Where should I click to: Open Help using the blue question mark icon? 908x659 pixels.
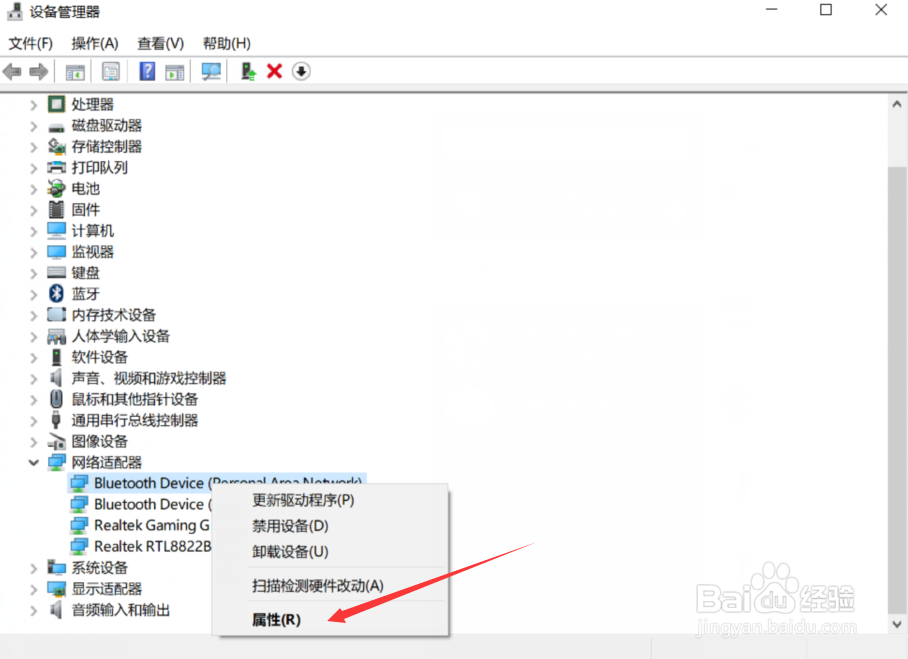(x=145, y=71)
